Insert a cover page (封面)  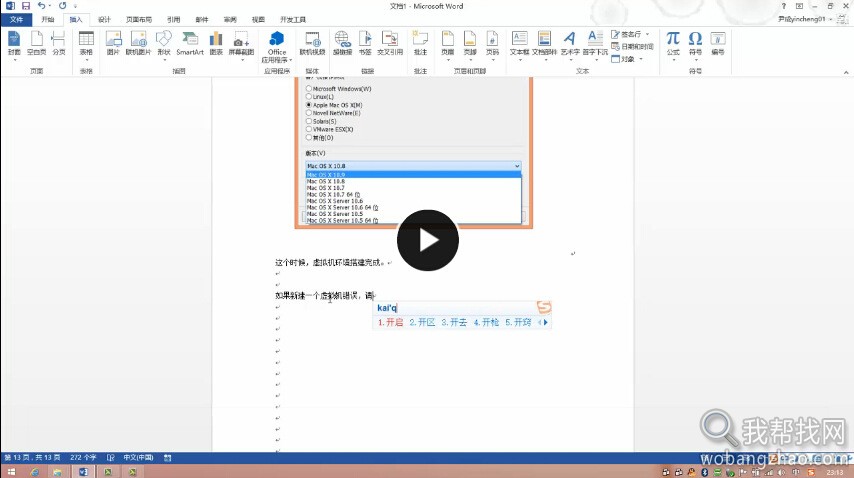point(14,43)
